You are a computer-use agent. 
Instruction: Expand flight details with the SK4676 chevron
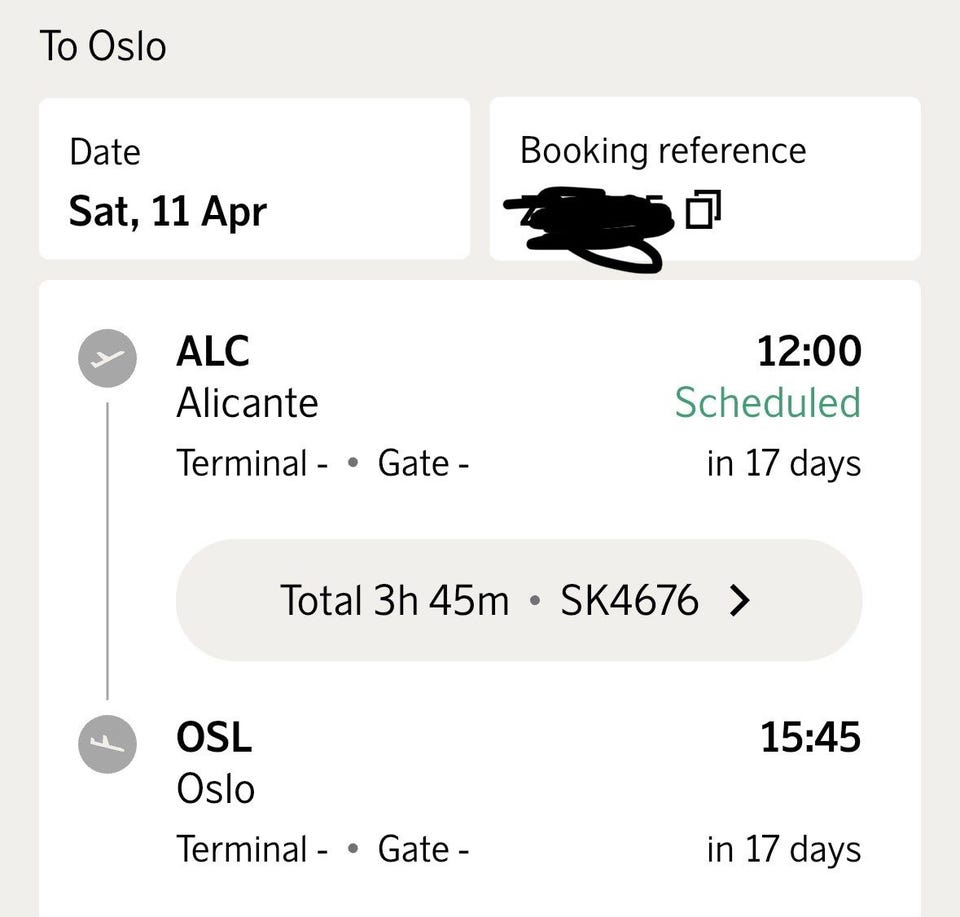click(x=739, y=601)
